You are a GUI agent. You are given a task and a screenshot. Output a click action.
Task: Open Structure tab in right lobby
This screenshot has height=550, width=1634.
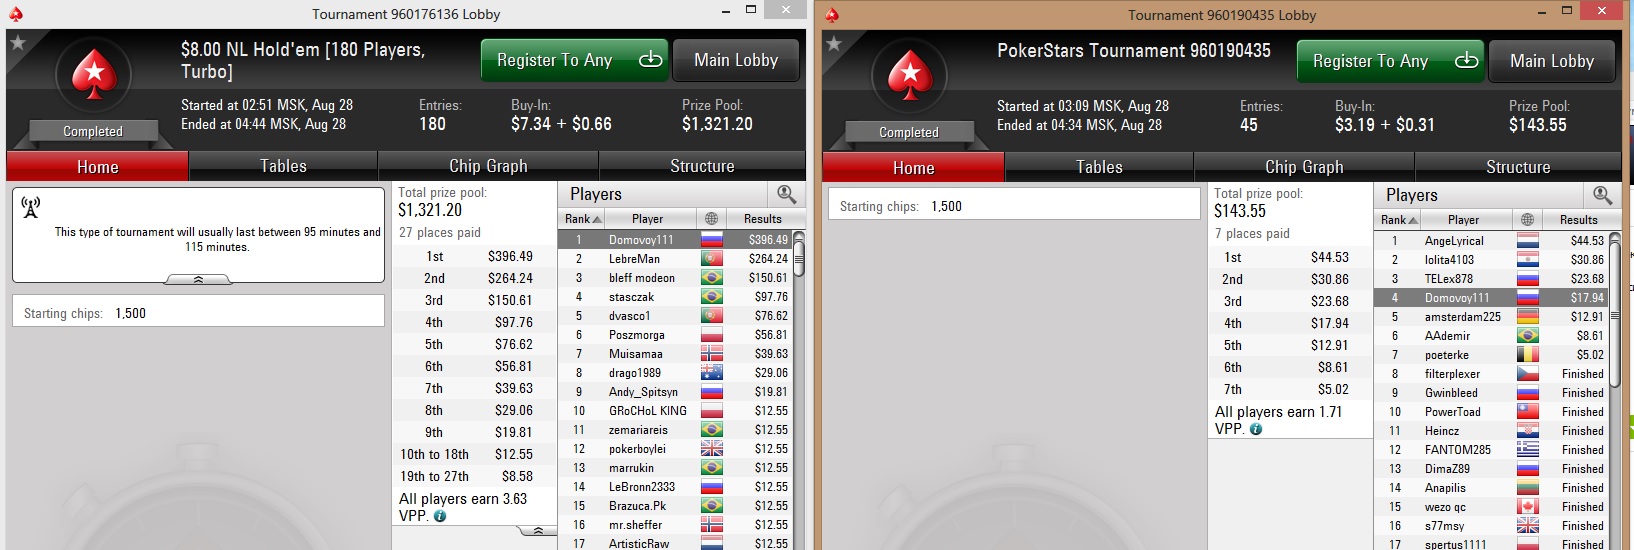point(1517,167)
